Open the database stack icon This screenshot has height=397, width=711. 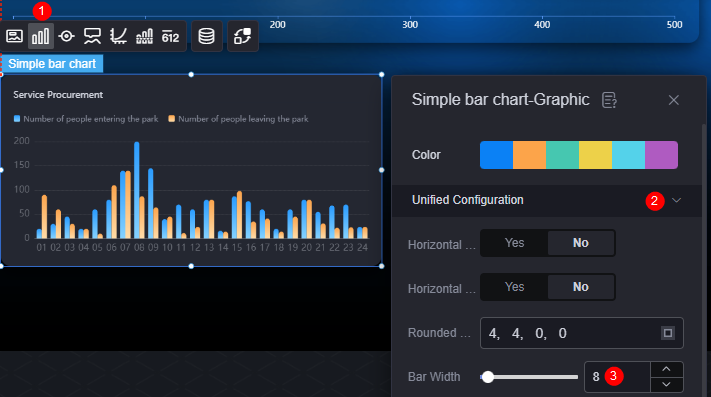point(206,36)
